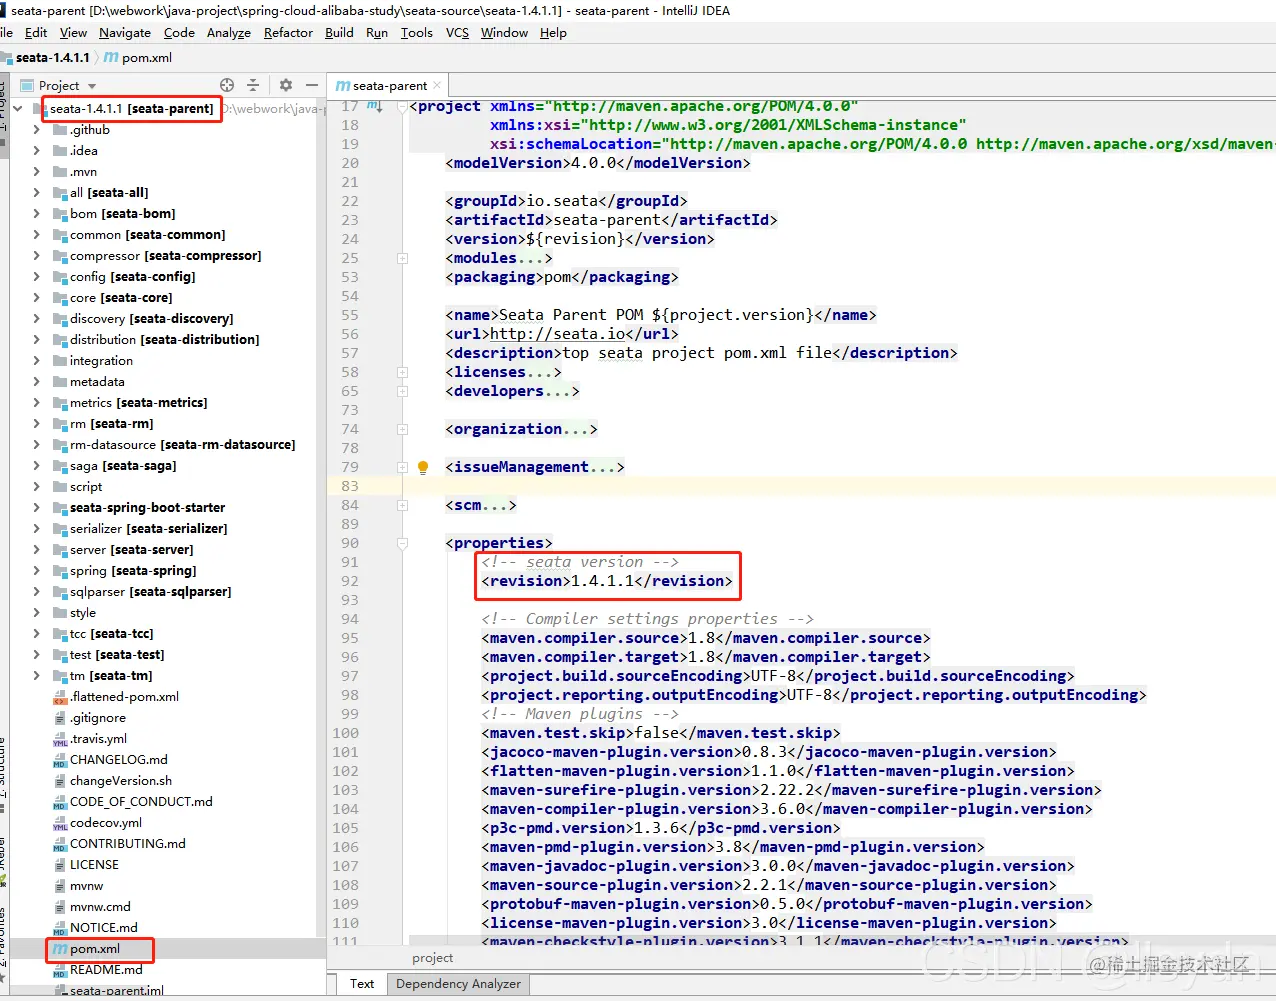Open the VCS menu

pyautogui.click(x=457, y=33)
